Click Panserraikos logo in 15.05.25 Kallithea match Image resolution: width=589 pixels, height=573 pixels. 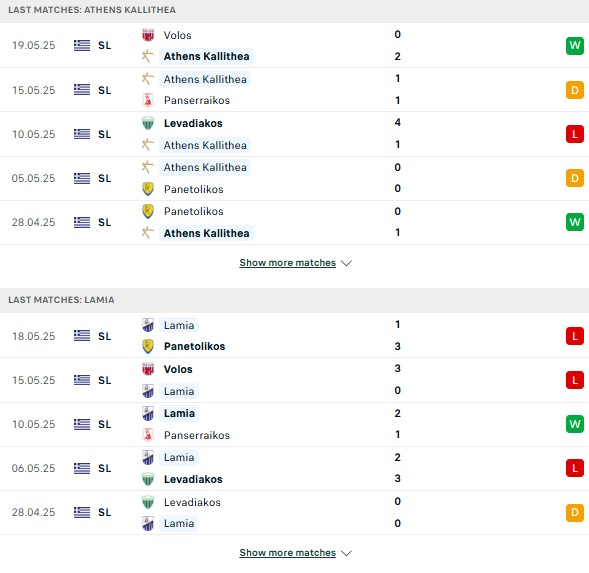click(148, 100)
